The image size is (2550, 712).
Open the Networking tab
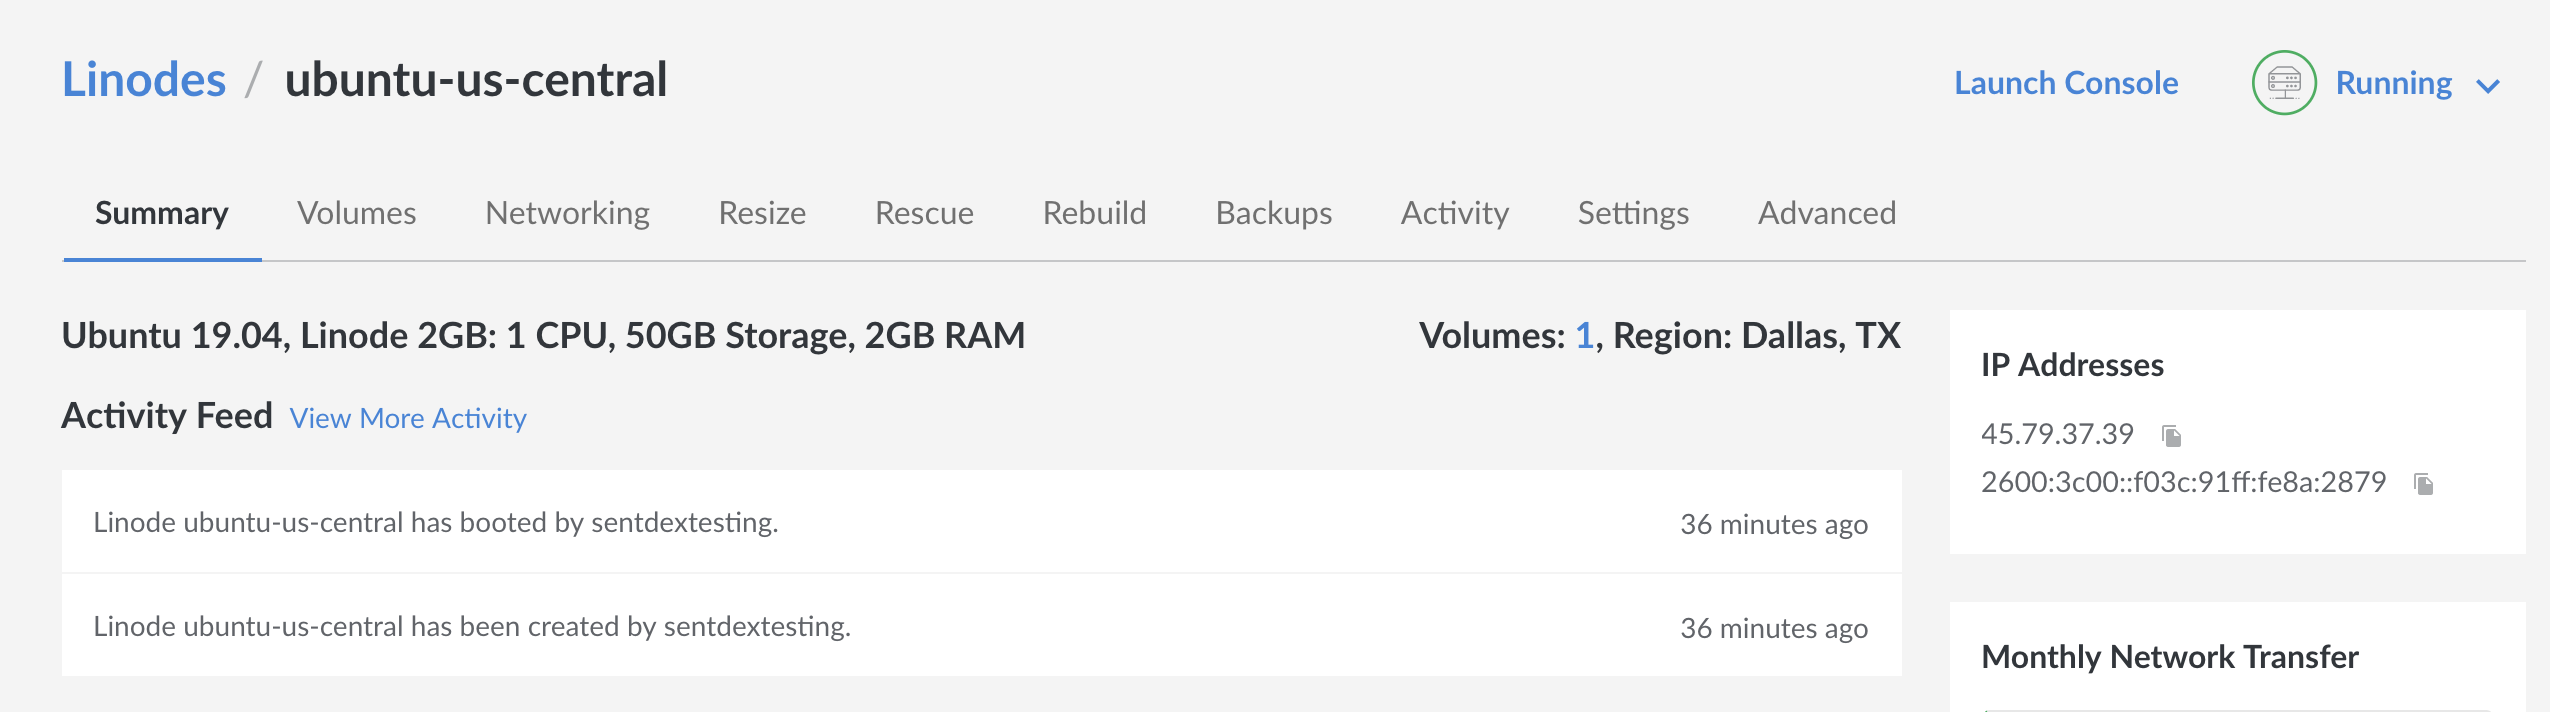pos(567,213)
